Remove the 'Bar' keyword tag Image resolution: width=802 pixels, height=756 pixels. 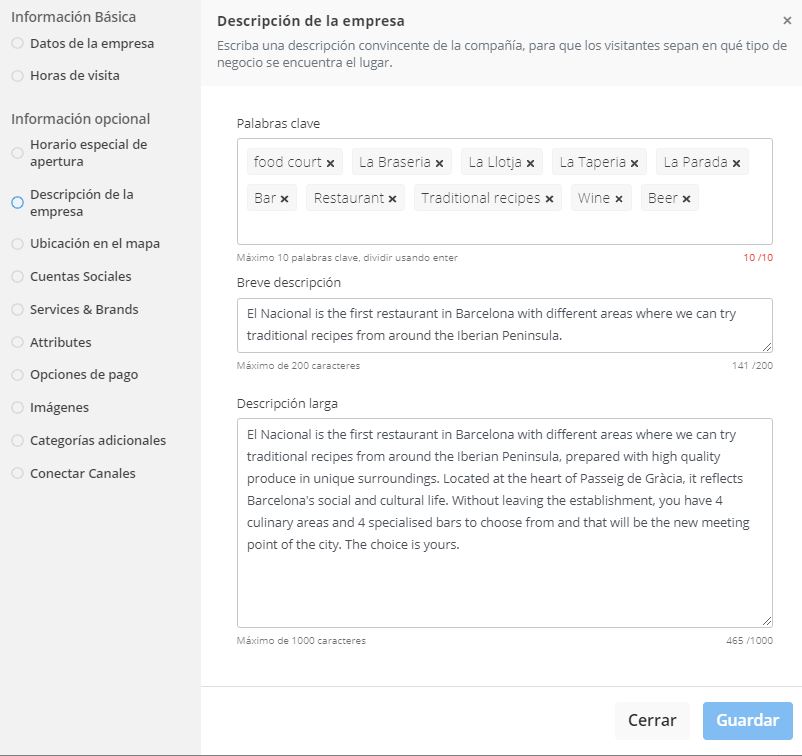click(284, 199)
